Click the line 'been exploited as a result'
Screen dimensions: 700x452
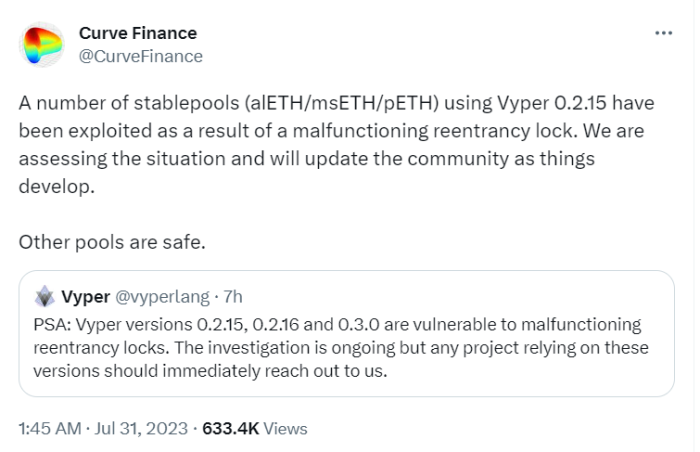pyautogui.click(x=332, y=131)
